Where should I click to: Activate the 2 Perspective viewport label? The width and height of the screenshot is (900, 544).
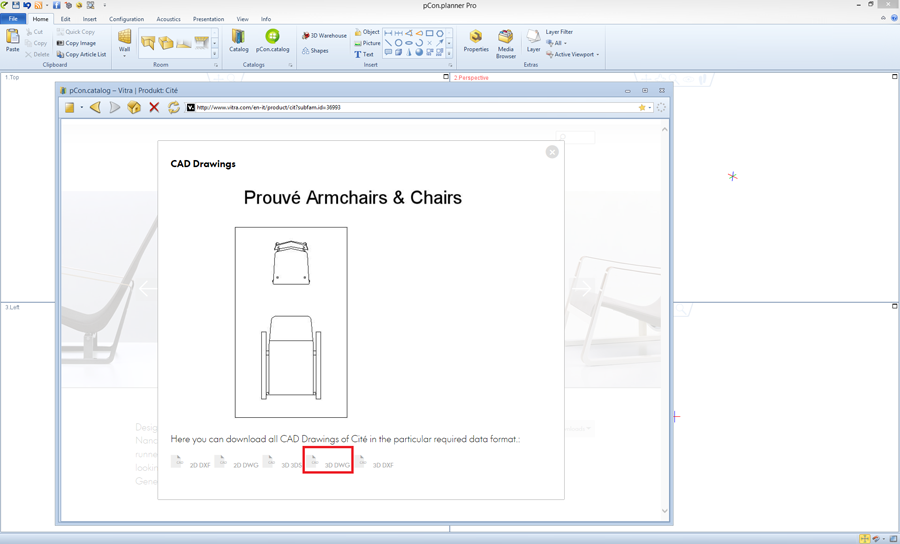pyautogui.click(x=471, y=77)
